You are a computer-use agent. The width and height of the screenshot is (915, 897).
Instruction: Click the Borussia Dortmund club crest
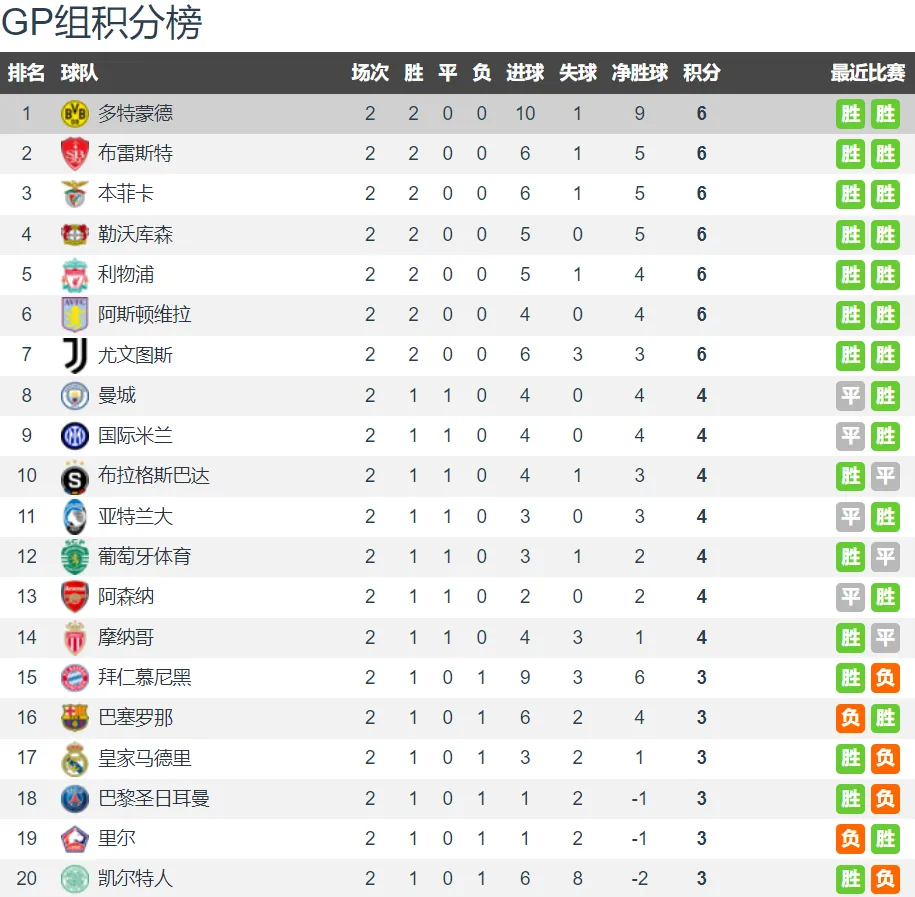coord(75,113)
